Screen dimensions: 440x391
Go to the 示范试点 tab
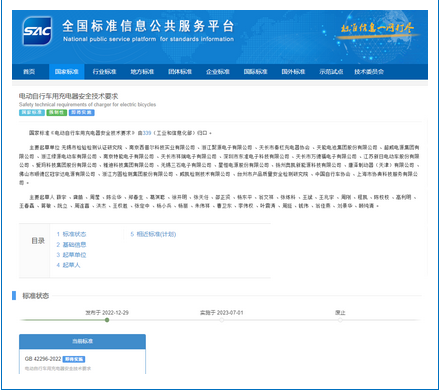[331, 72]
